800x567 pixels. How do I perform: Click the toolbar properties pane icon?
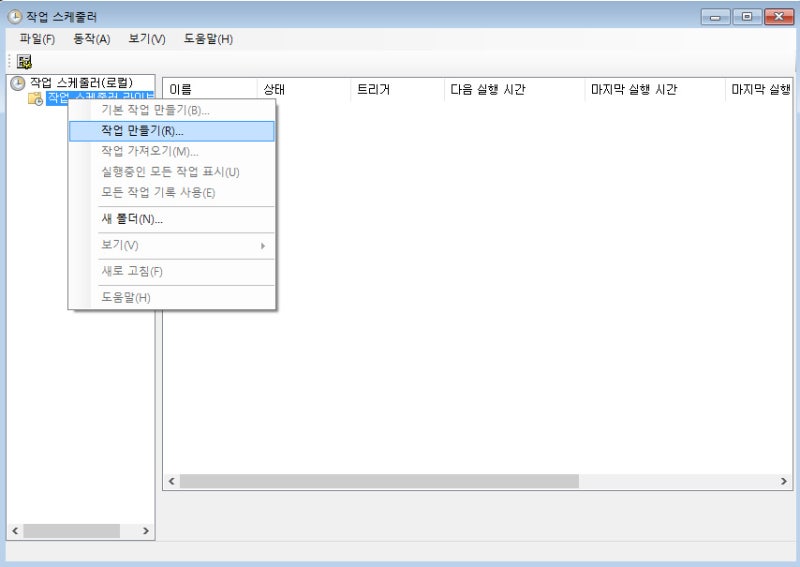[24, 62]
